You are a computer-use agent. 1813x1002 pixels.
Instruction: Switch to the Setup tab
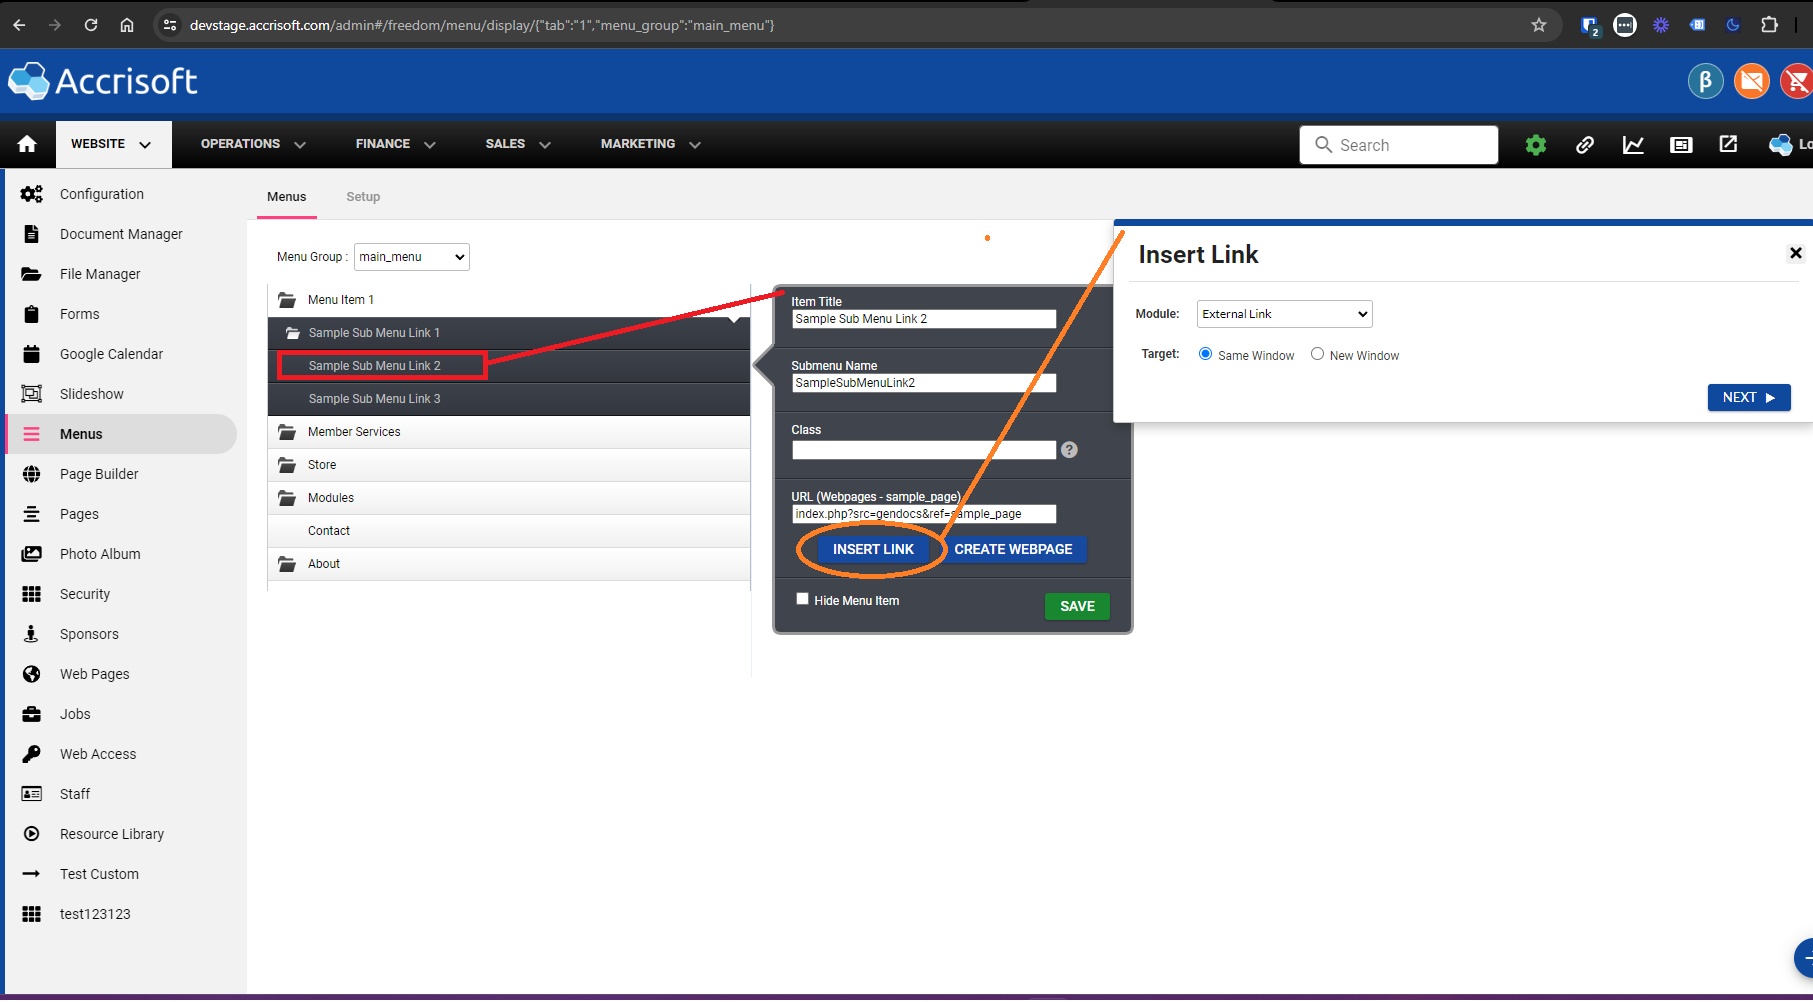click(363, 197)
